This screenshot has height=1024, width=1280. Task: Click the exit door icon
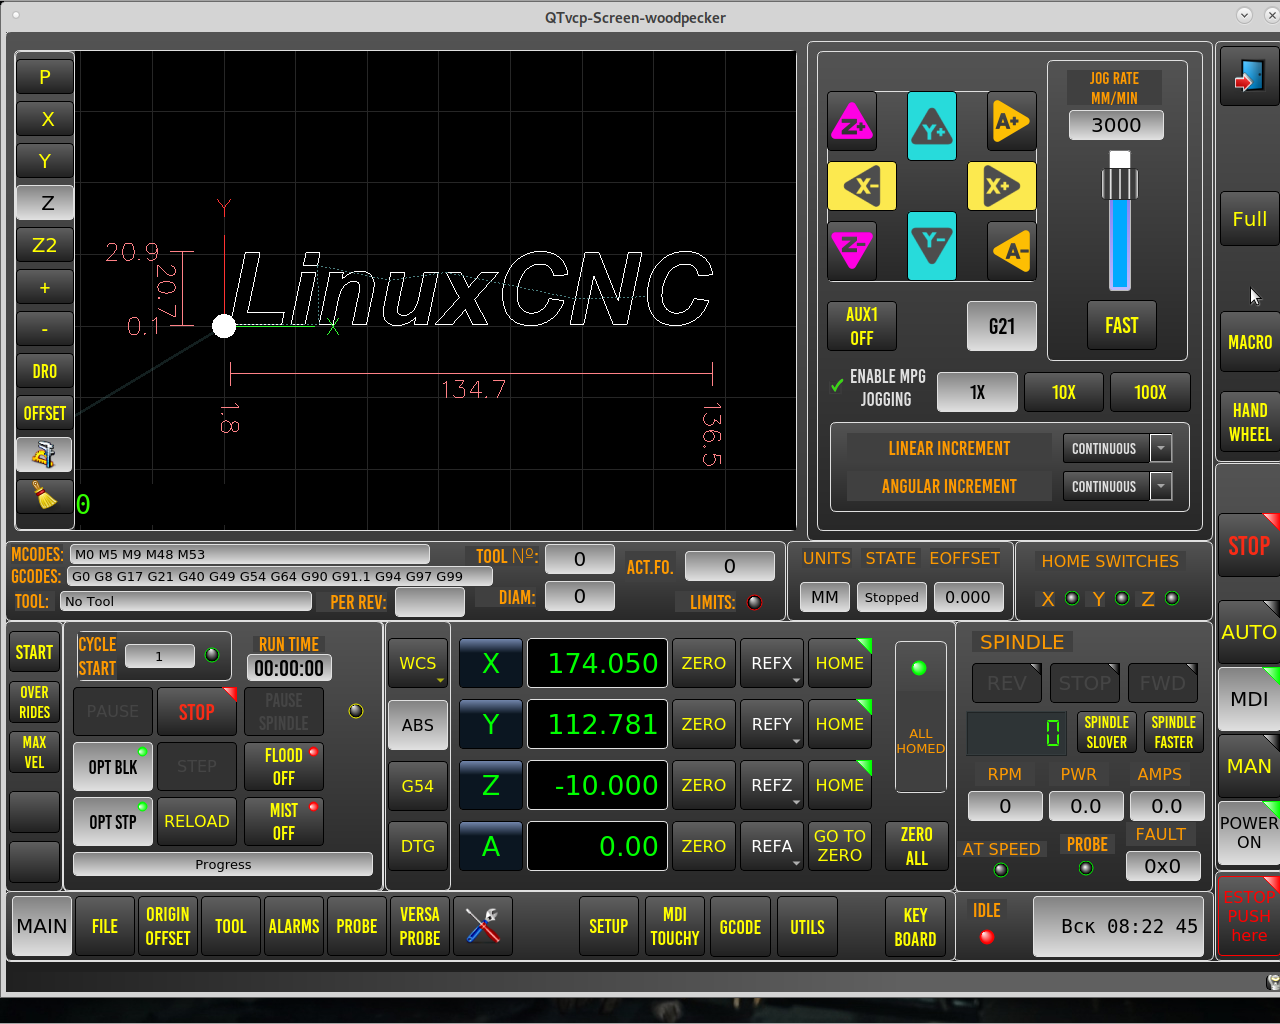click(1249, 76)
